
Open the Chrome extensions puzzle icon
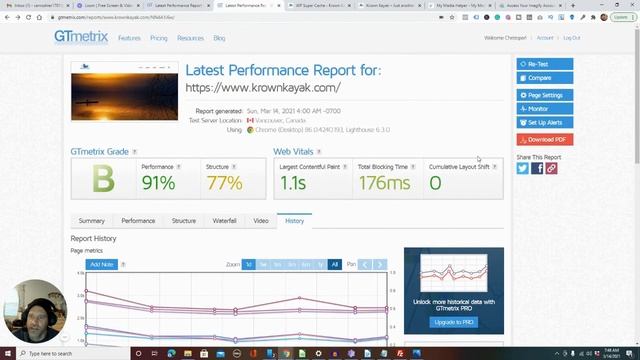tap(593, 18)
